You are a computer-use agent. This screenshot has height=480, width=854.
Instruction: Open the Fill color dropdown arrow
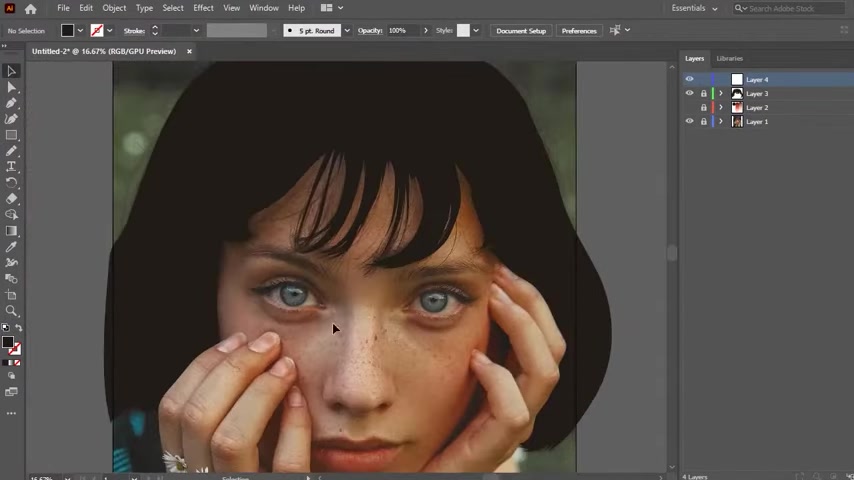point(80,31)
